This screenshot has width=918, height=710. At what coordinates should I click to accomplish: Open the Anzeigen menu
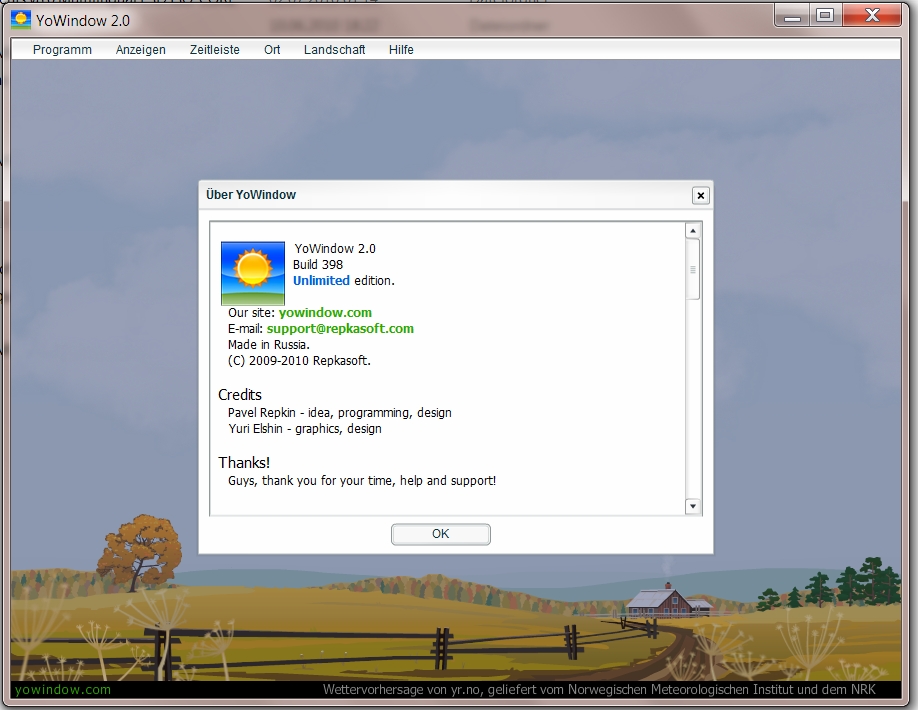click(x=141, y=50)
